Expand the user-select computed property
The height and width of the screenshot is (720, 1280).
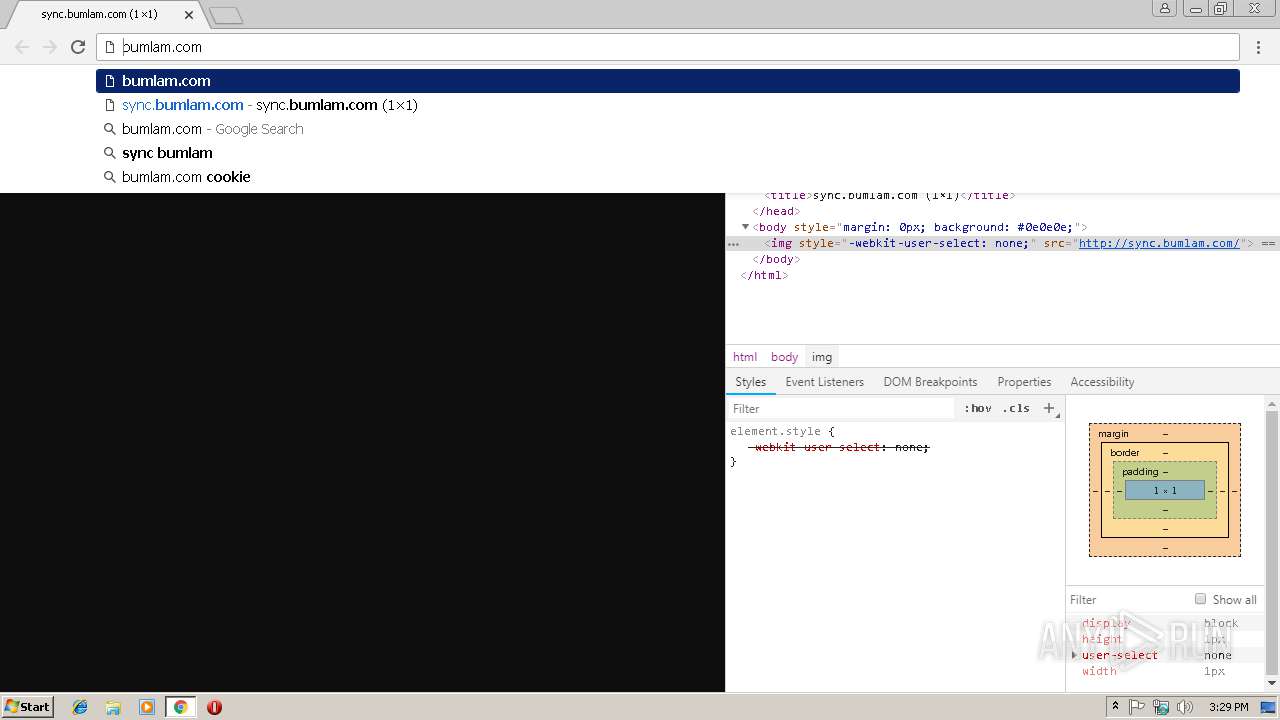[x=1074, y=655]
